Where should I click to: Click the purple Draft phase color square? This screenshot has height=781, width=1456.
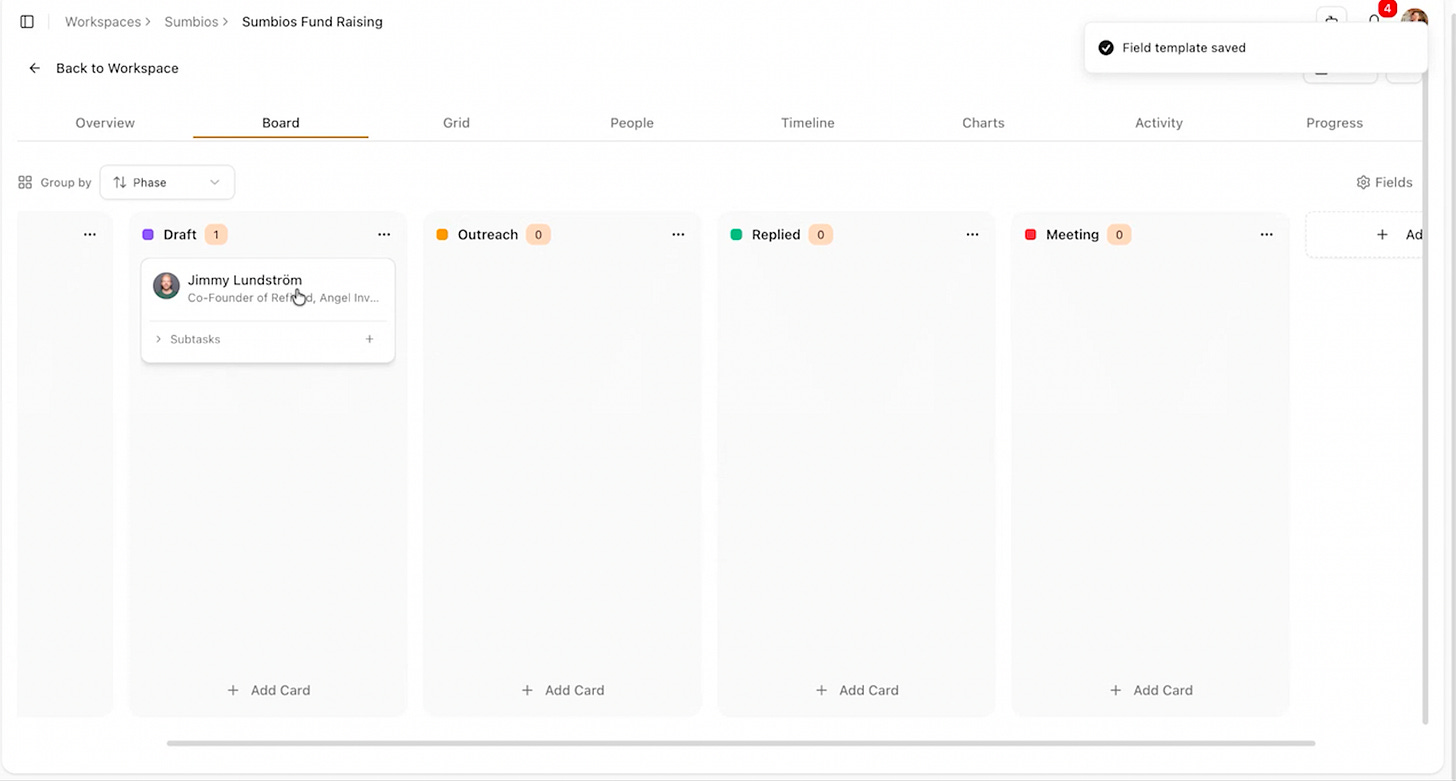[x=148, y=234]
